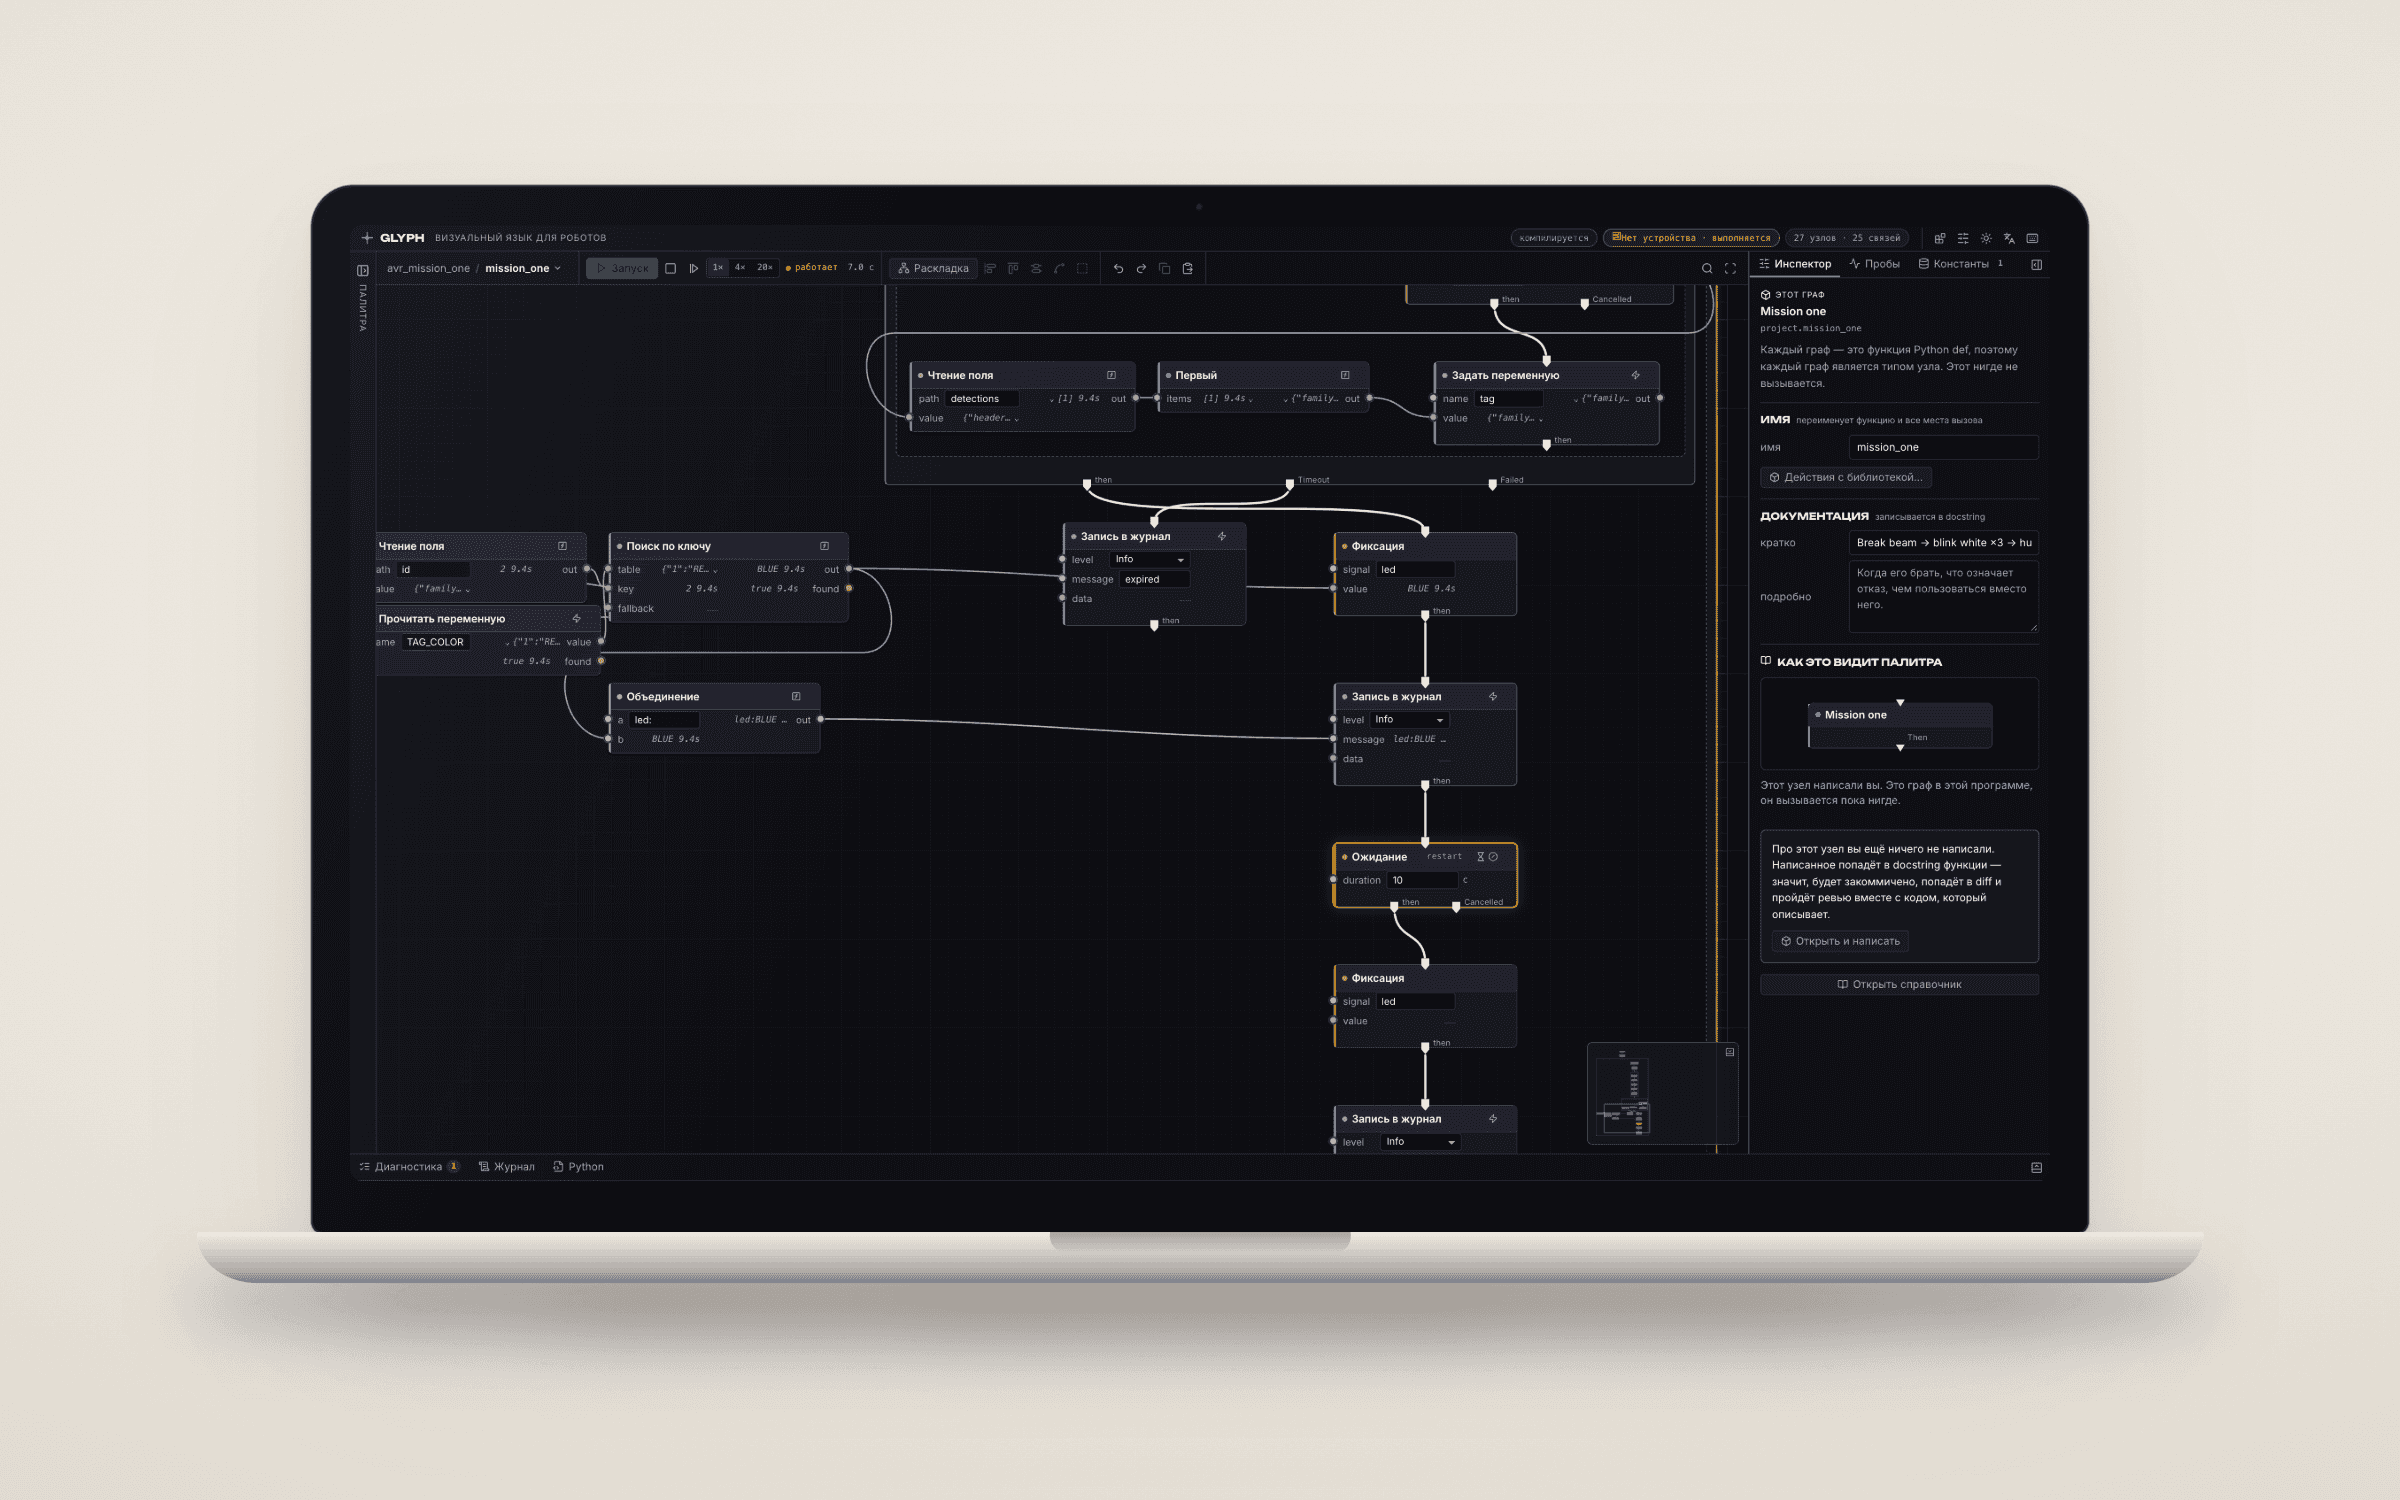Click the redo arrow icon
The height and width of the screenshot is (1500, 2400).
[x=1141, y=268]
